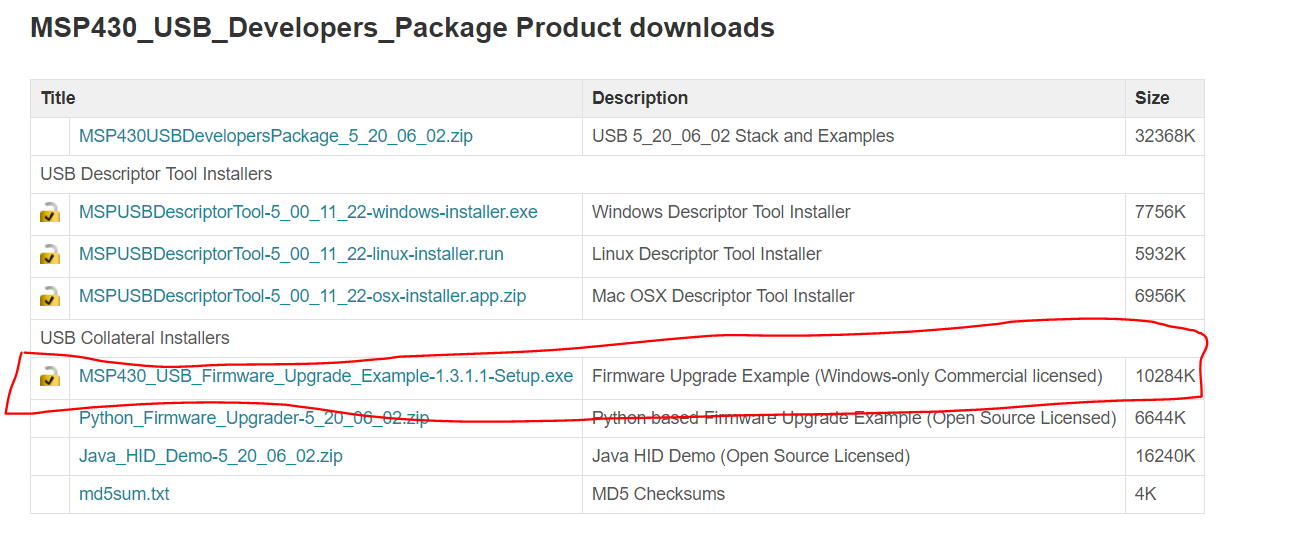This screenshot has width=1315, height=534.
Task: Click the Windows Descriptor Tool Installer description
Action: click(x=721, y=212)
